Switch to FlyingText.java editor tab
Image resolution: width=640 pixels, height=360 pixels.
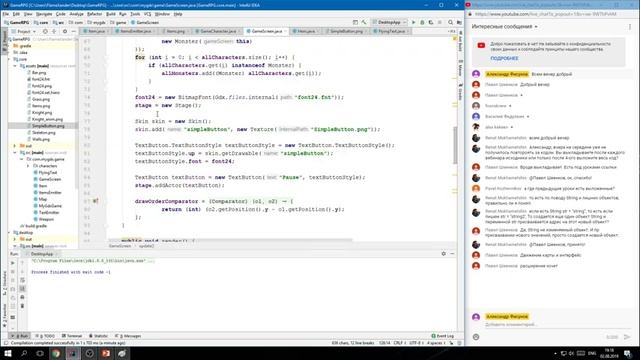coord(391,31)
